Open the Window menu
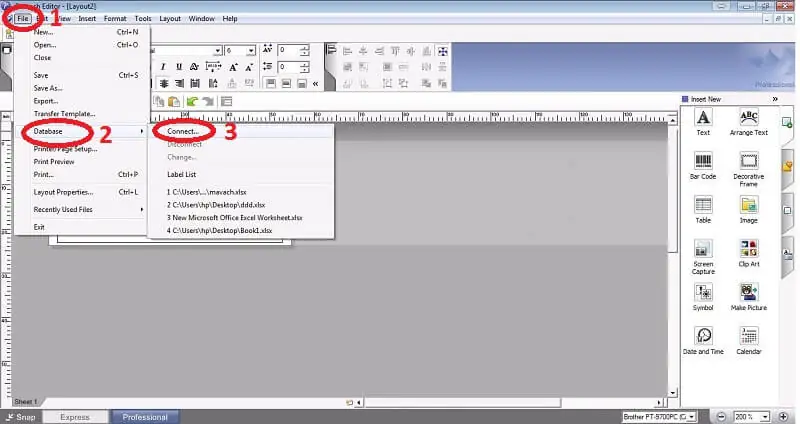The image size is (800, 424). (x=202, y=18)
